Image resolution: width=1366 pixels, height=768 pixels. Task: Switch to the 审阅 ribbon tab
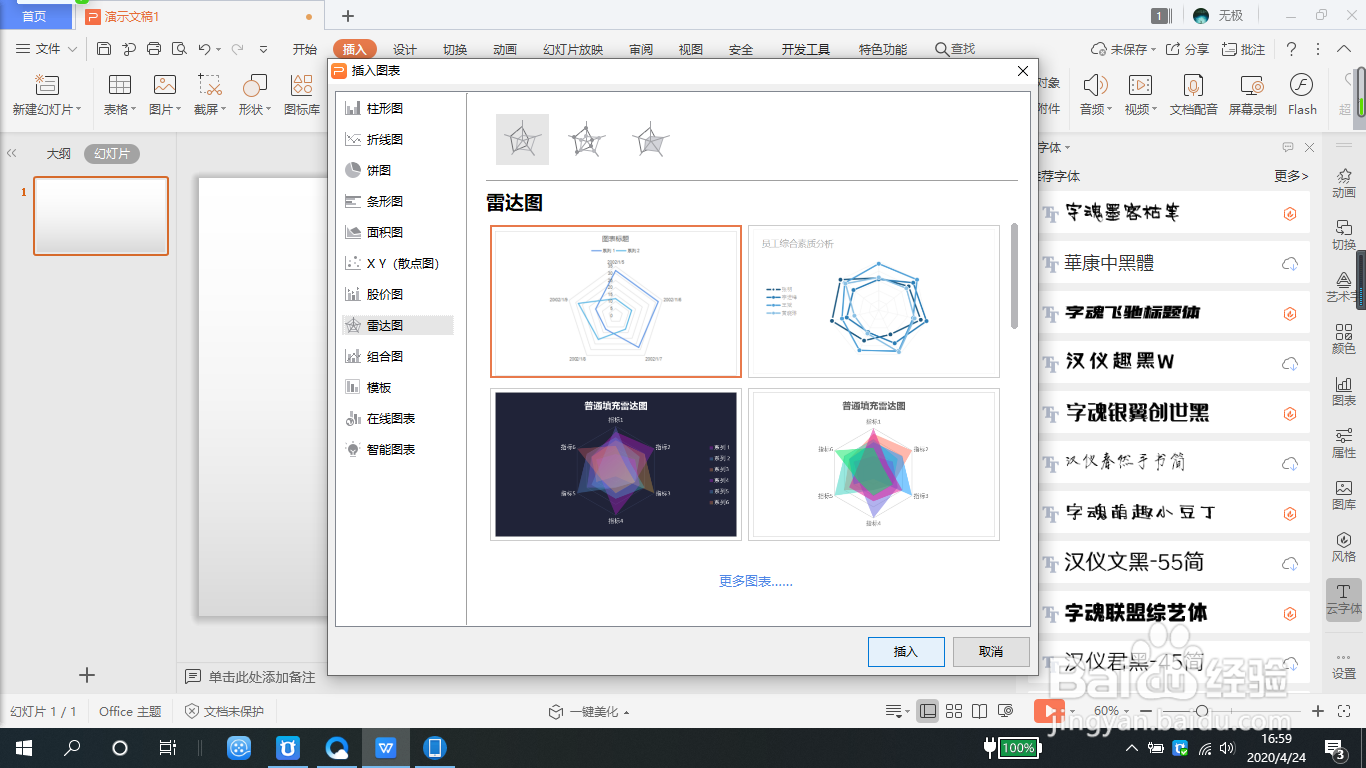pos(641,49)
